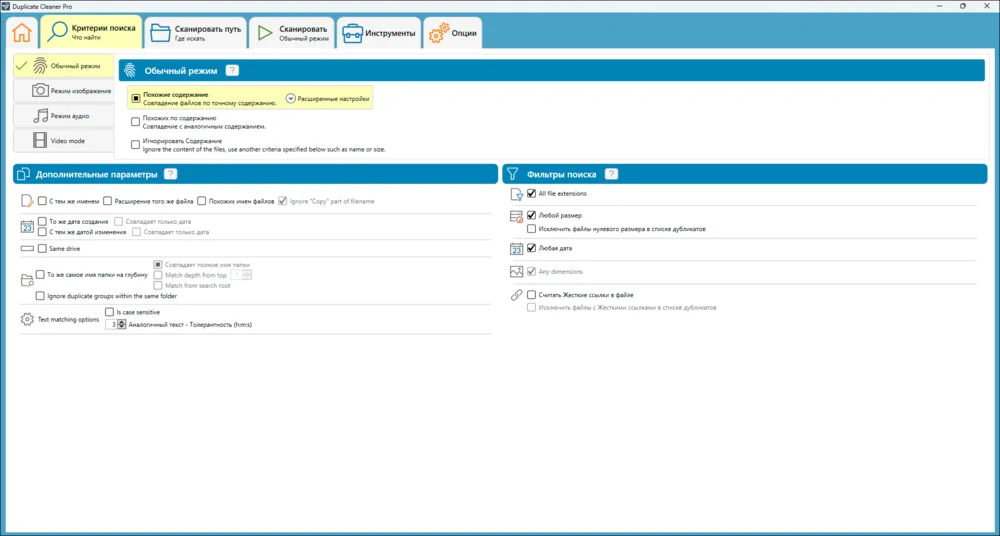This screenshot has height=536, width=1000.
Task: Enable Расширение того же файла checkbox
Action: pos(108,201)
